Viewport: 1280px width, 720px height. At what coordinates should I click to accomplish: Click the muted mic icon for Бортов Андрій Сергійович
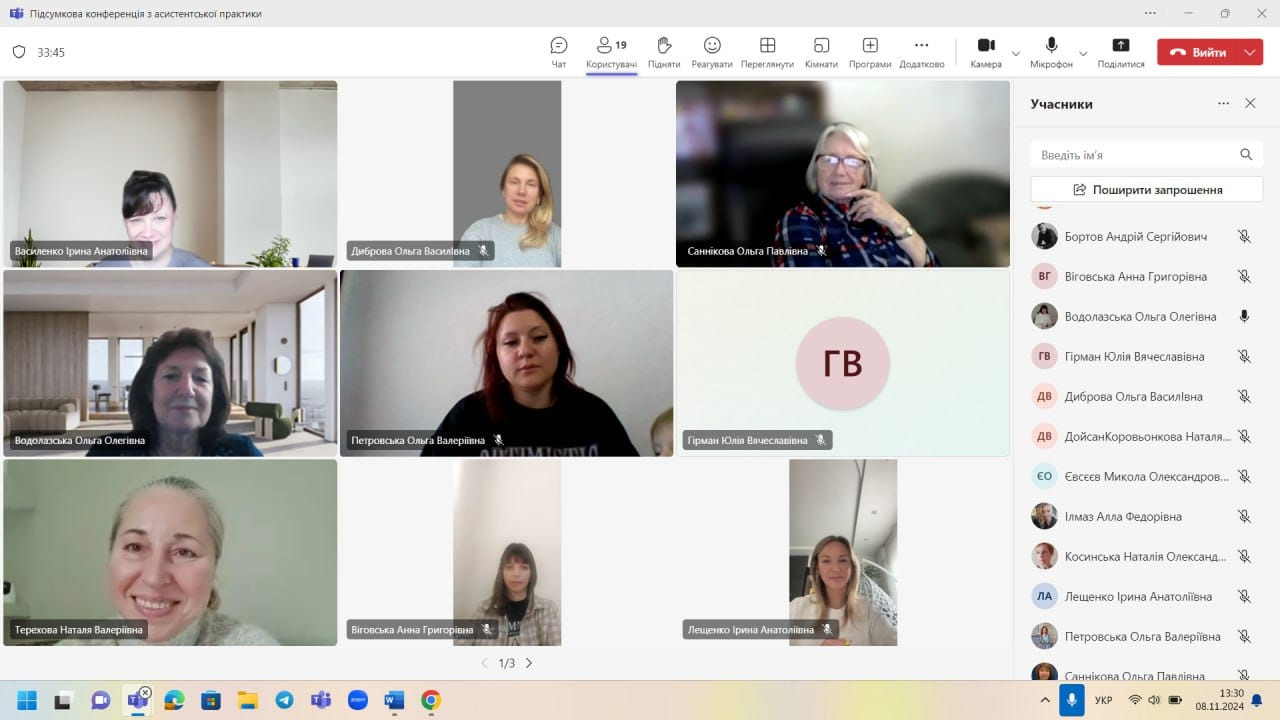tap(1244, 237)
